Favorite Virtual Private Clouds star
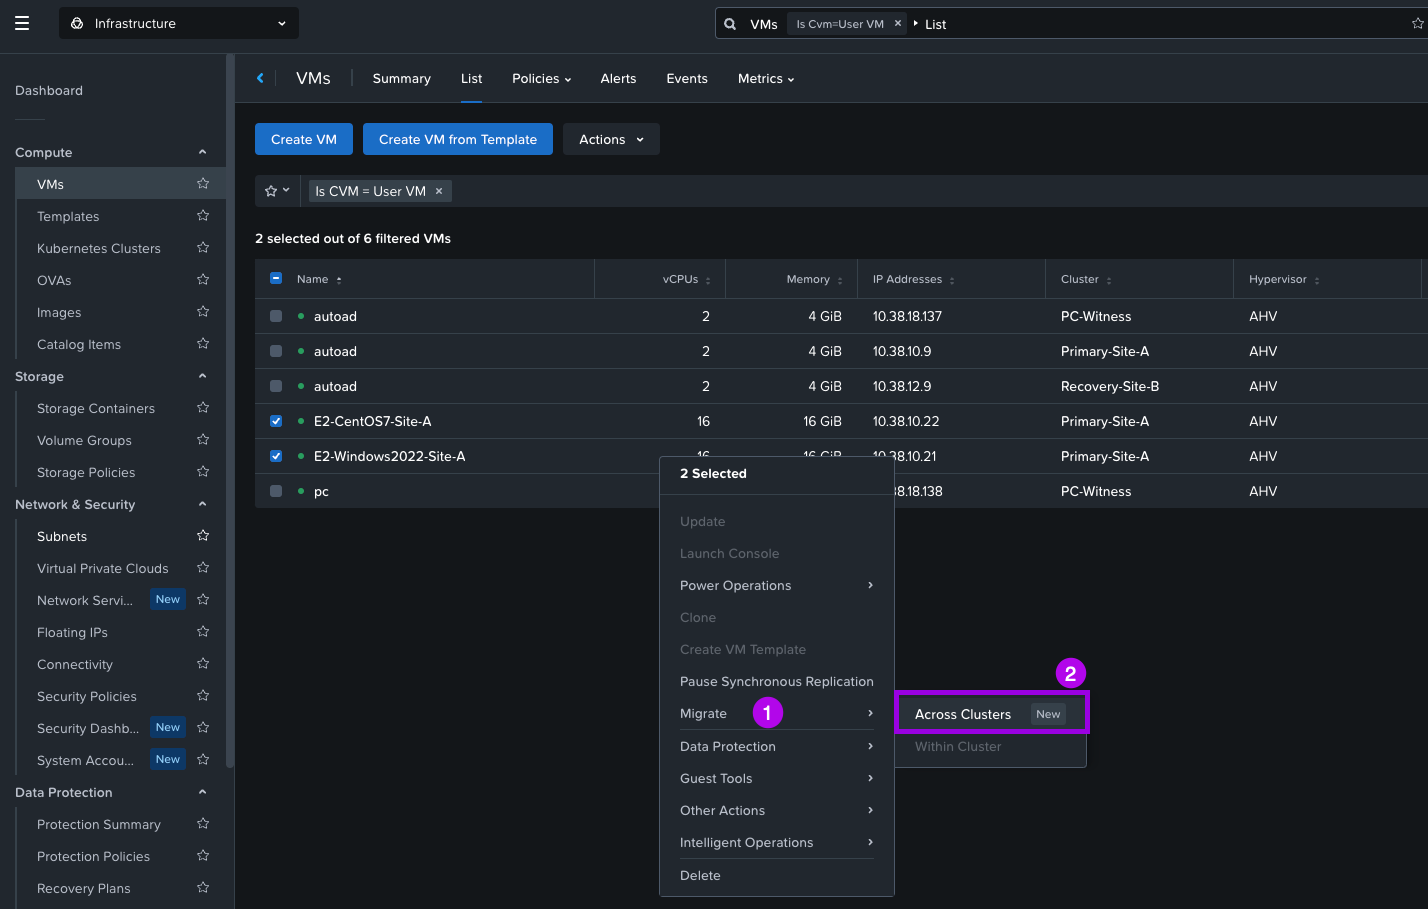The image size is (1428, 909). 203,568
